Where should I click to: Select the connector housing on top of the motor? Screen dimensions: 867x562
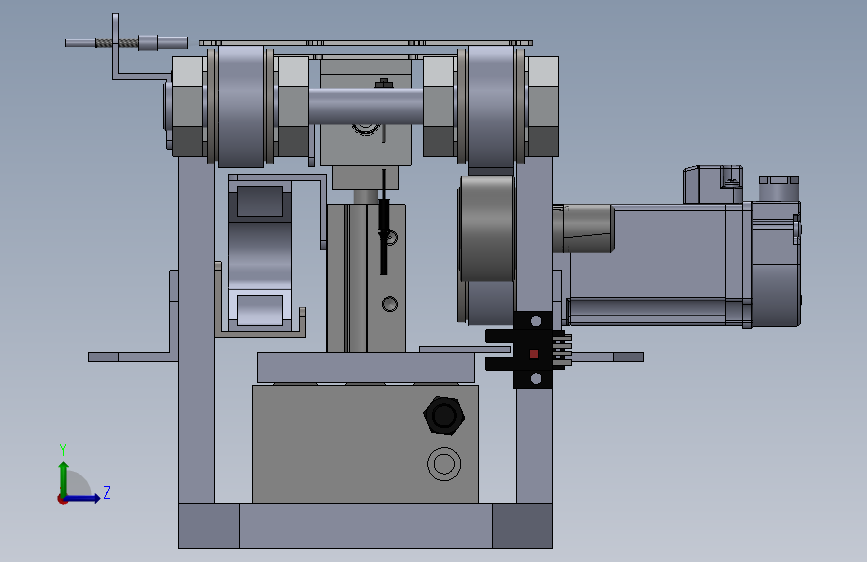(713, 185)
